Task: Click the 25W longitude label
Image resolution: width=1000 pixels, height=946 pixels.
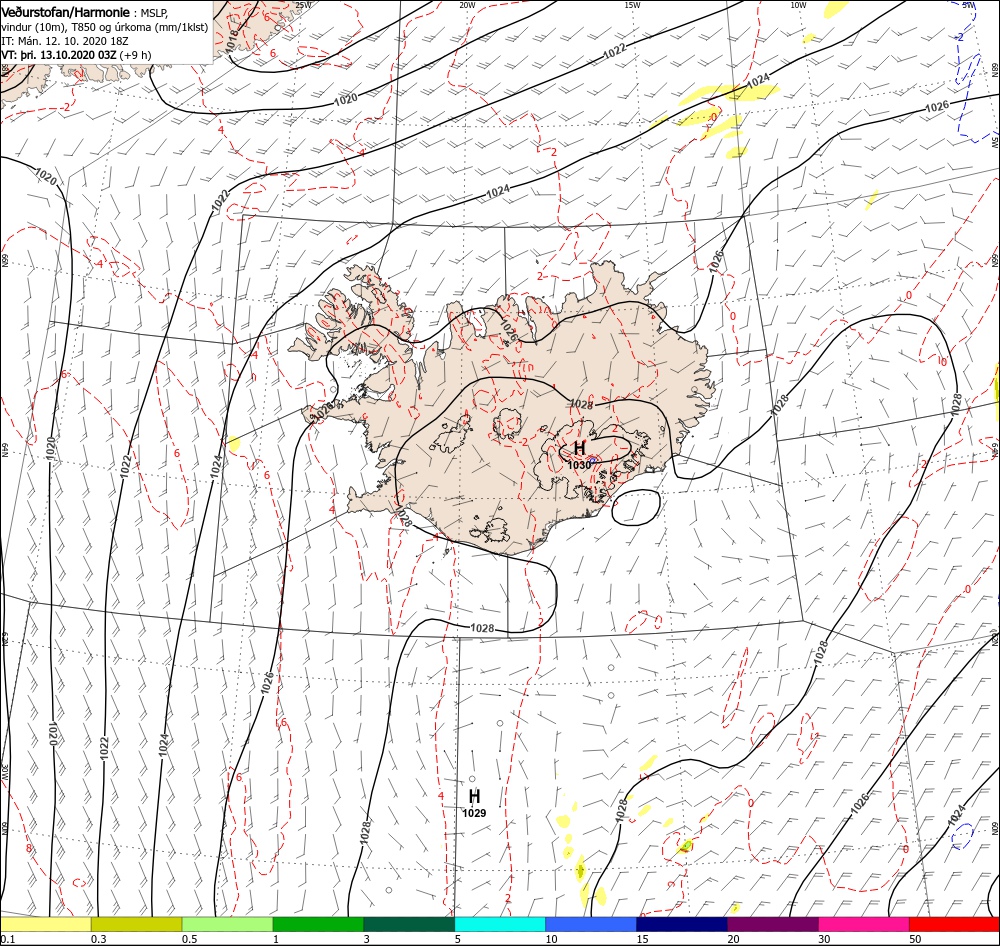Action: click(x=304, y=5)
